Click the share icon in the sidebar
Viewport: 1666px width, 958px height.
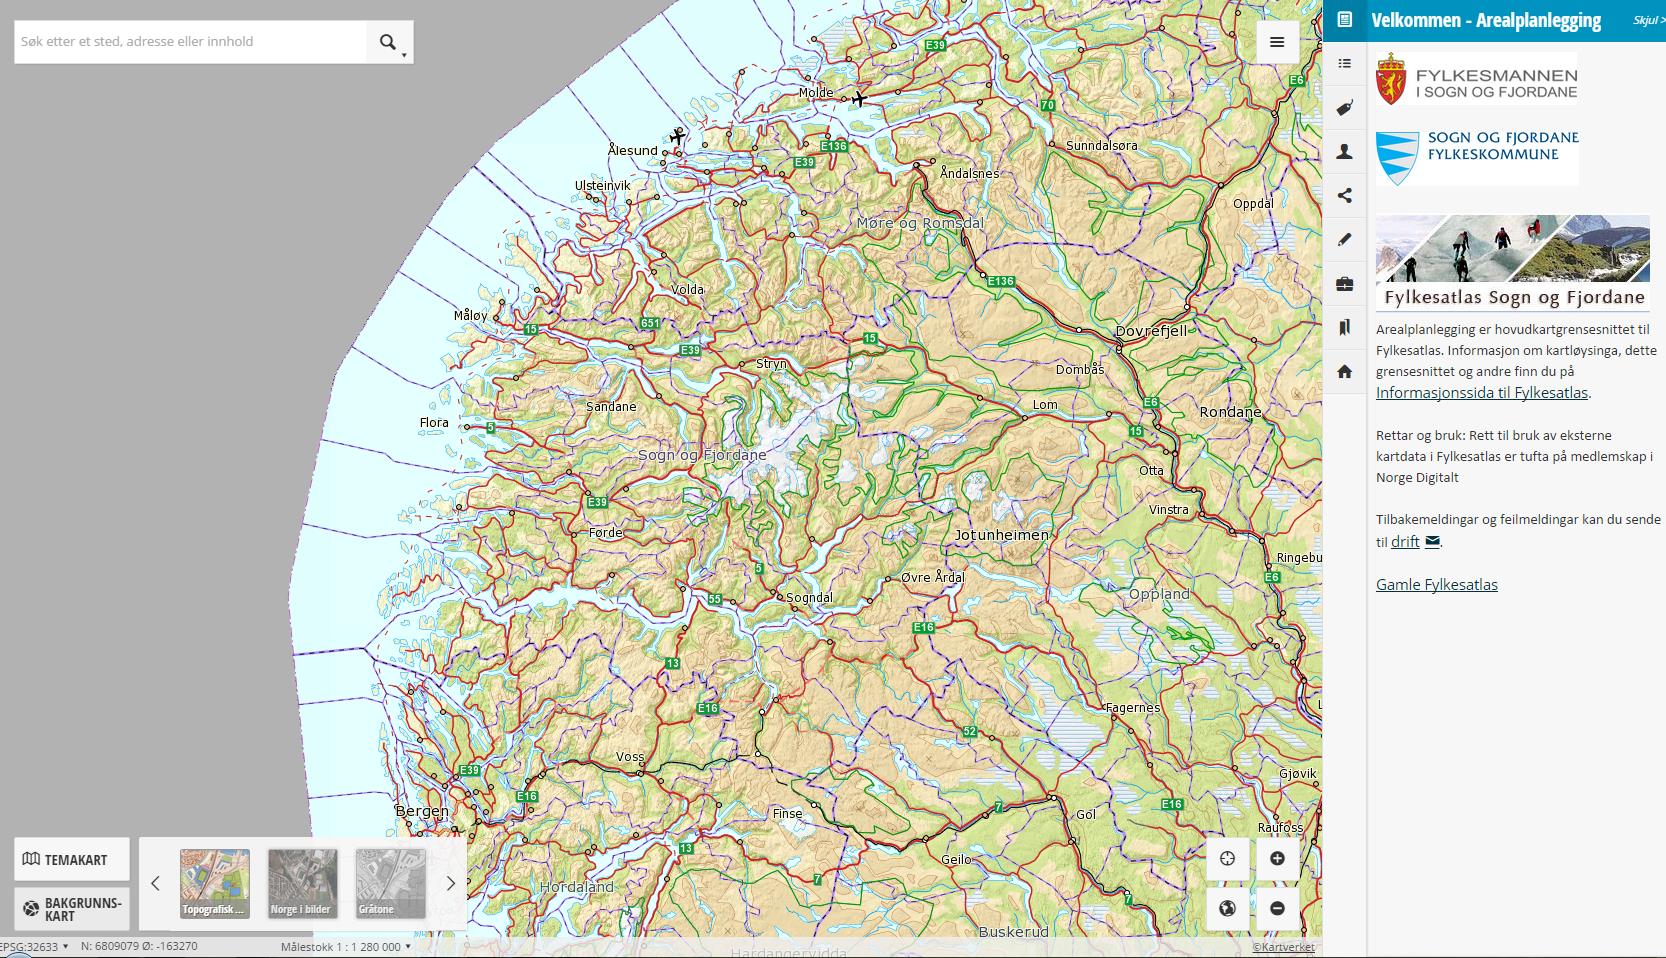pos(1344,196)
